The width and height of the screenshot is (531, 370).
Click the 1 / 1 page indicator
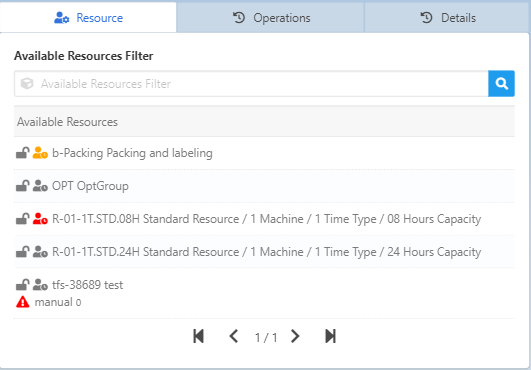[x=266, y=338]
